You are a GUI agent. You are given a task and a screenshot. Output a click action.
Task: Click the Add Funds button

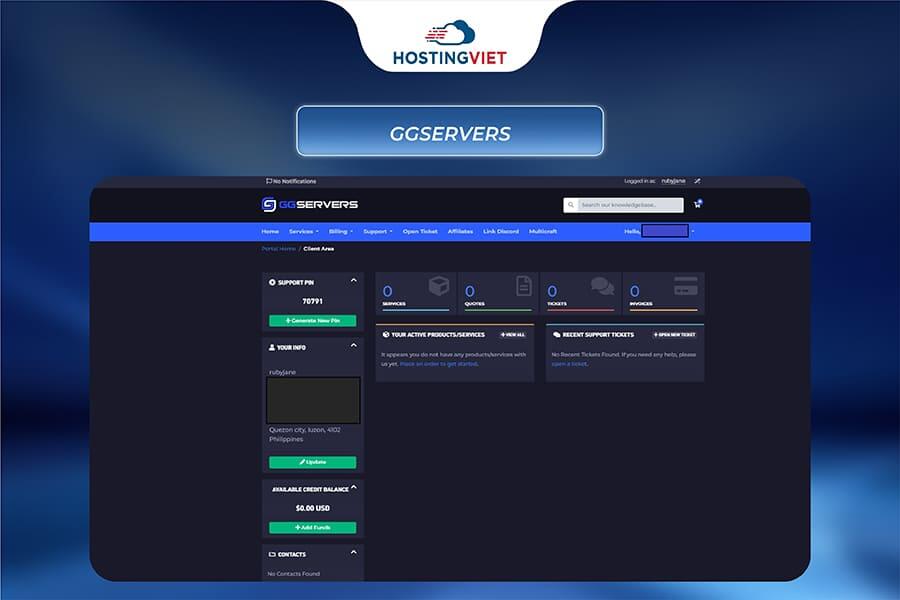coord(311,526)
